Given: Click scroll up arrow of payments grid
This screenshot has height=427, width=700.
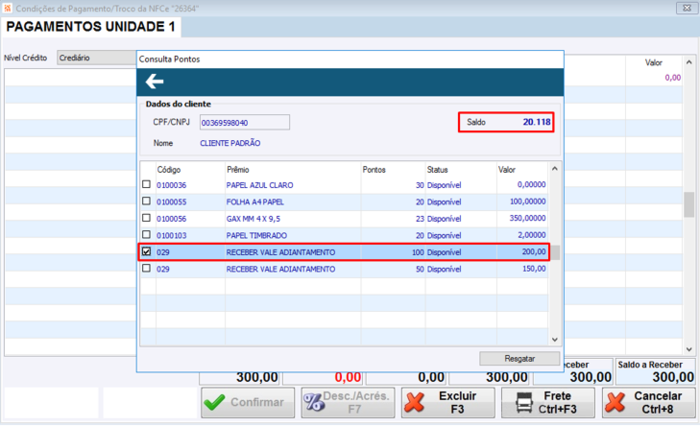Looking at the screenshot, I should coord(689,63).
